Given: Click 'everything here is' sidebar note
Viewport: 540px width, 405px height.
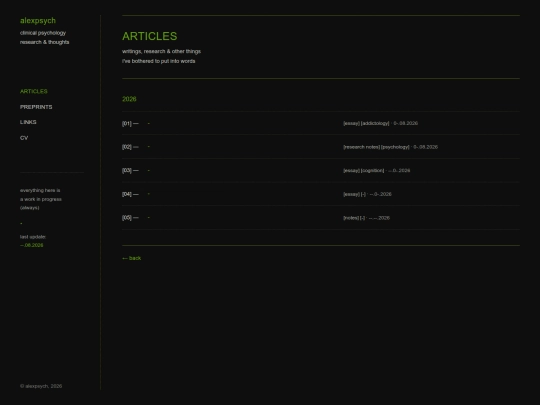Looking at the screenshot, I should click(40, 190).
